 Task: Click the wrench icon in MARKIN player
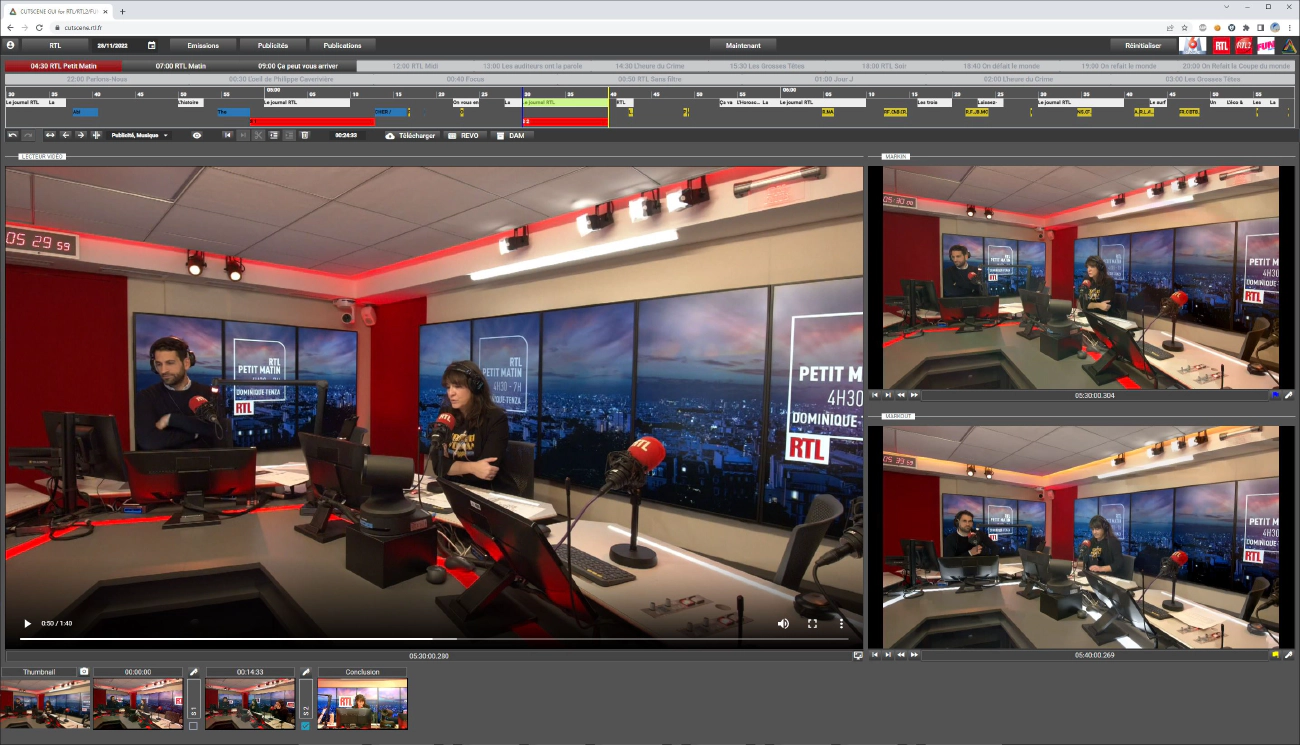click(1289, 395)
